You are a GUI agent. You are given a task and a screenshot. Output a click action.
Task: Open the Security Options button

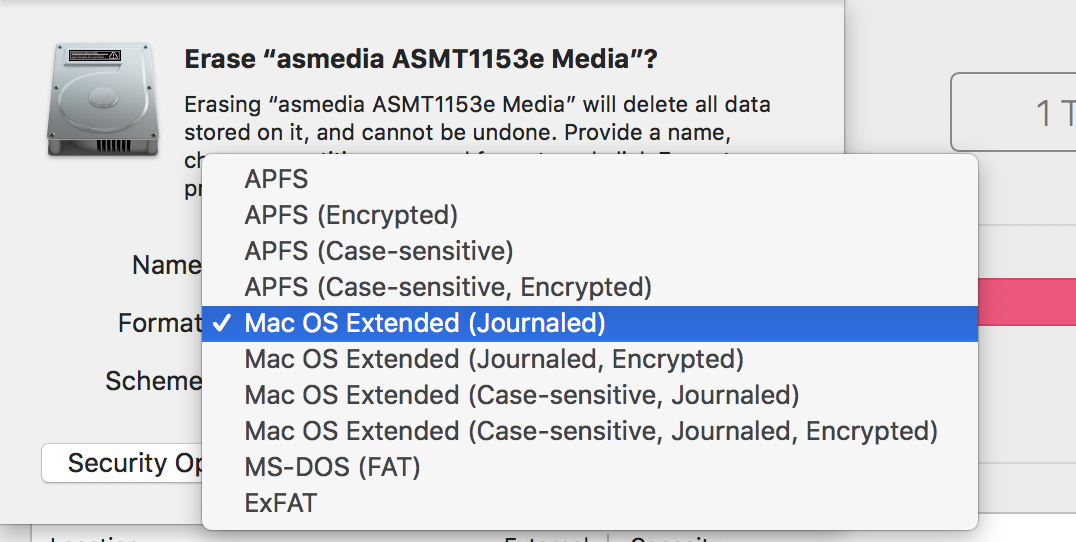pyautogui.click(x=122, y=463)
